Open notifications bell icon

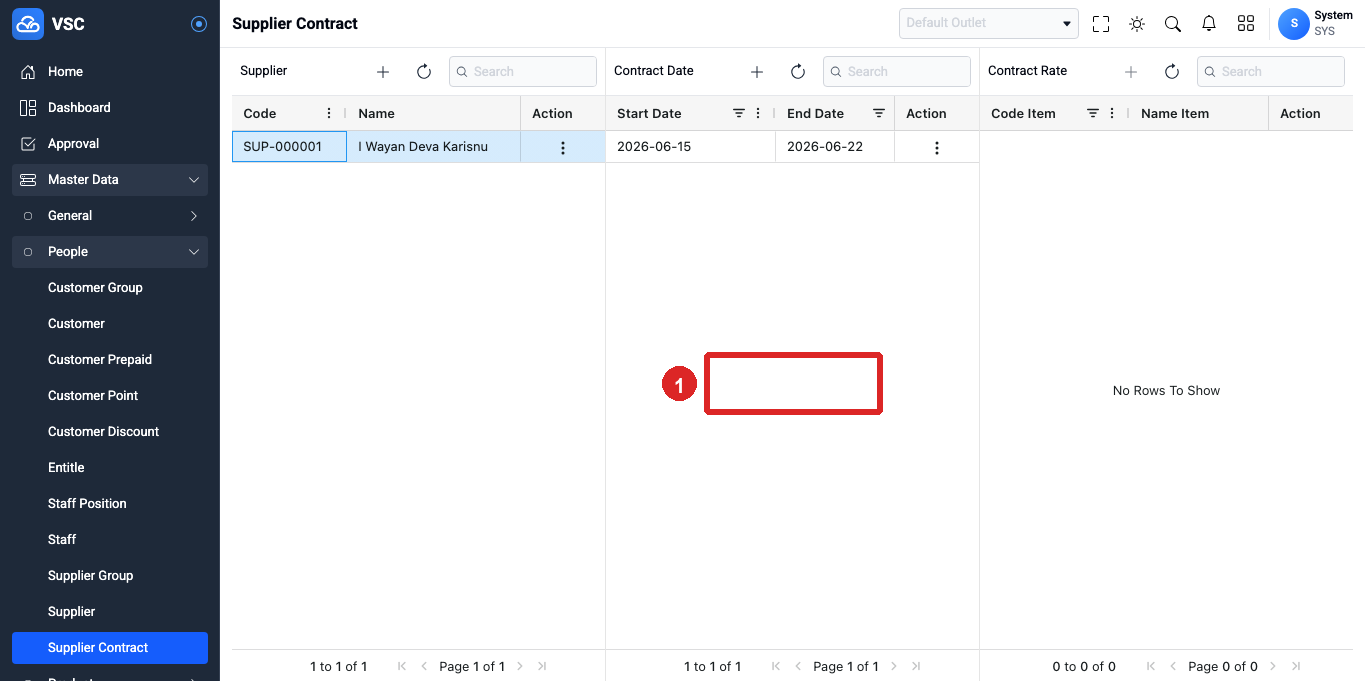[1209, 24]
